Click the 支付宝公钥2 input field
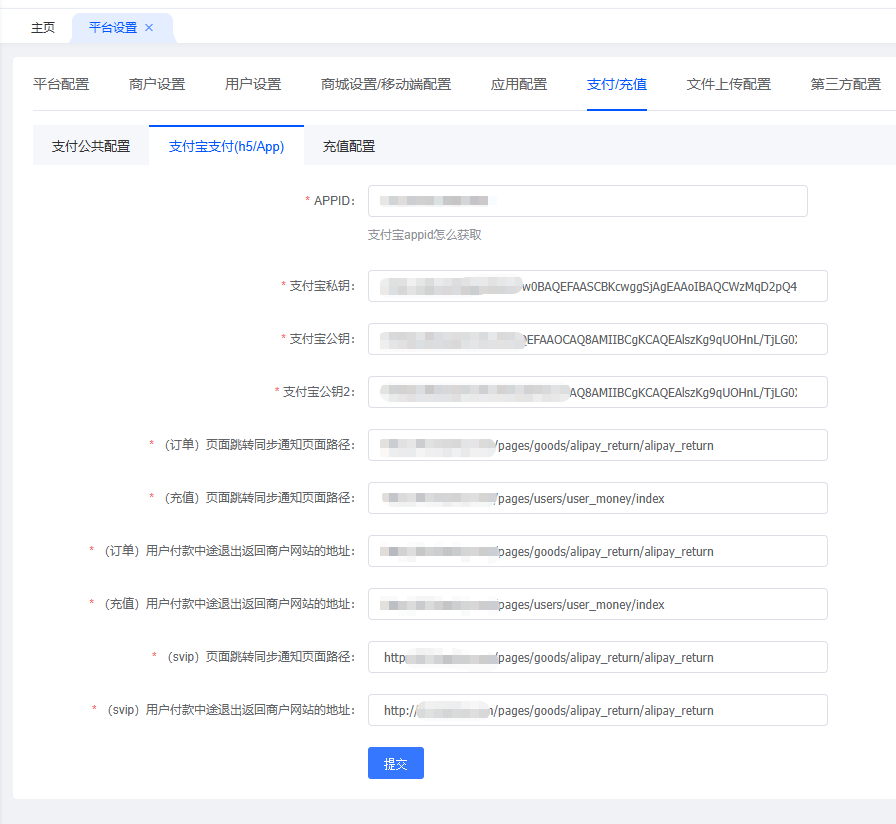The height and width of the screenshot is (824, 896). (x=597, y=392)
